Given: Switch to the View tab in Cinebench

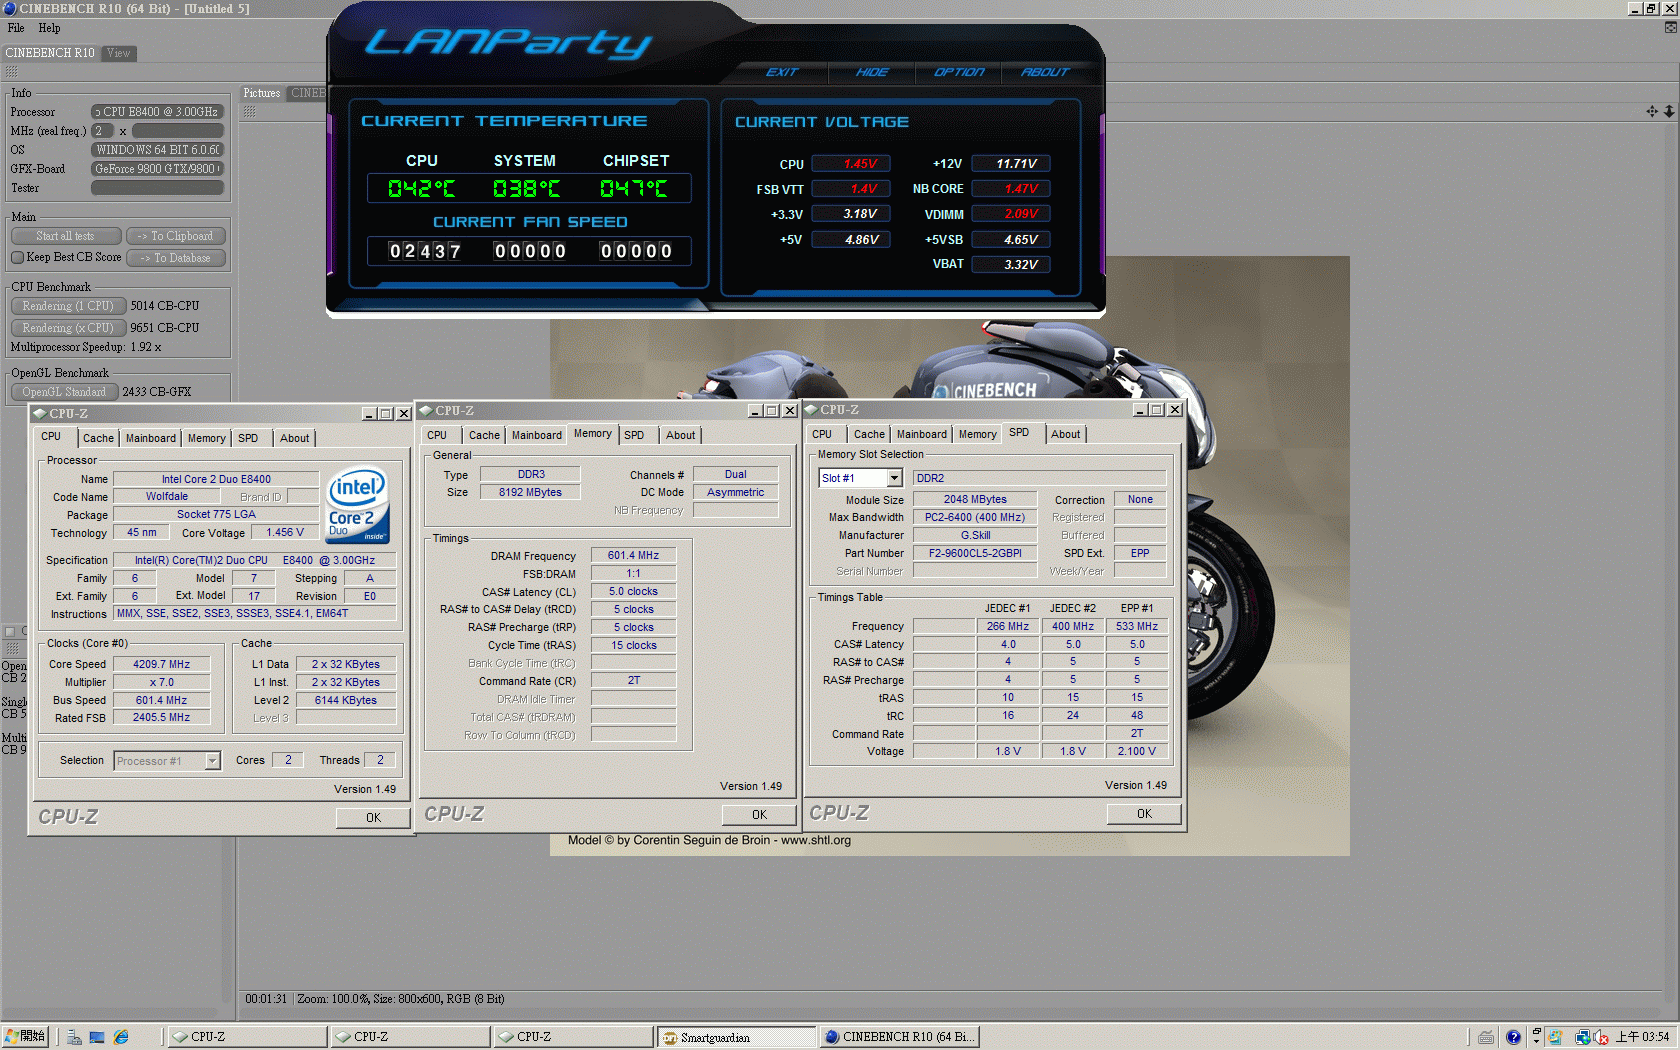Looking at the screenshot, I should [119, 53].
